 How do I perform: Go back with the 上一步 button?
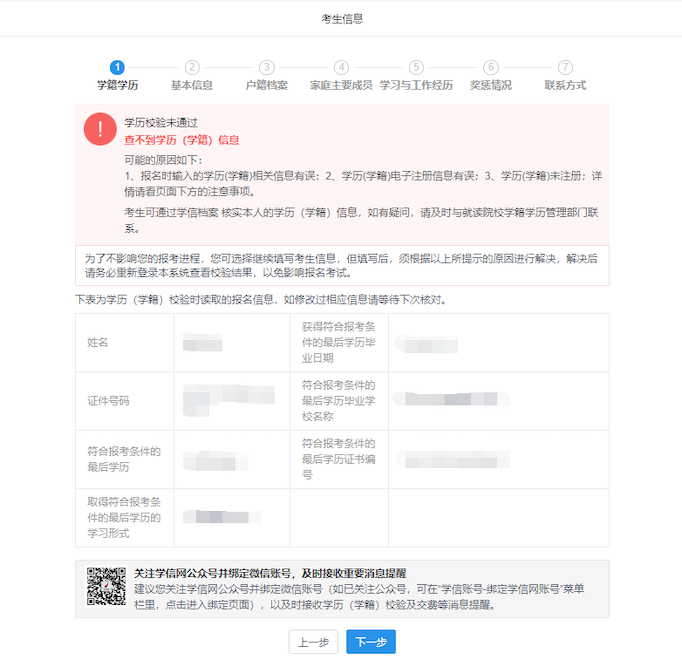click(313, 642)
